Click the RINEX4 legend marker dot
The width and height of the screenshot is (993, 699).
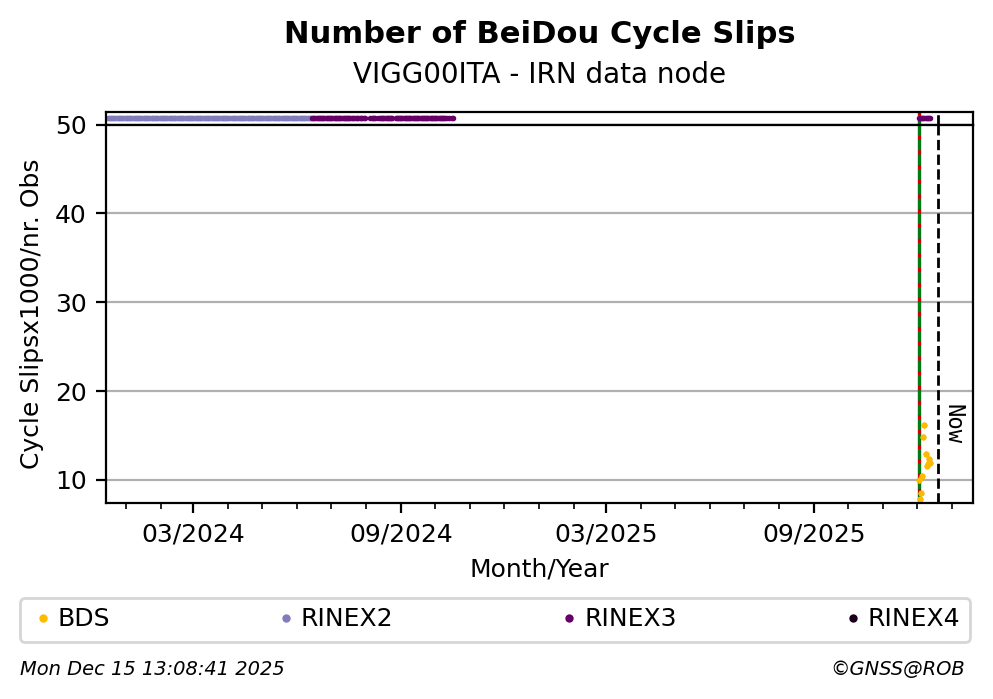[853, 619]
